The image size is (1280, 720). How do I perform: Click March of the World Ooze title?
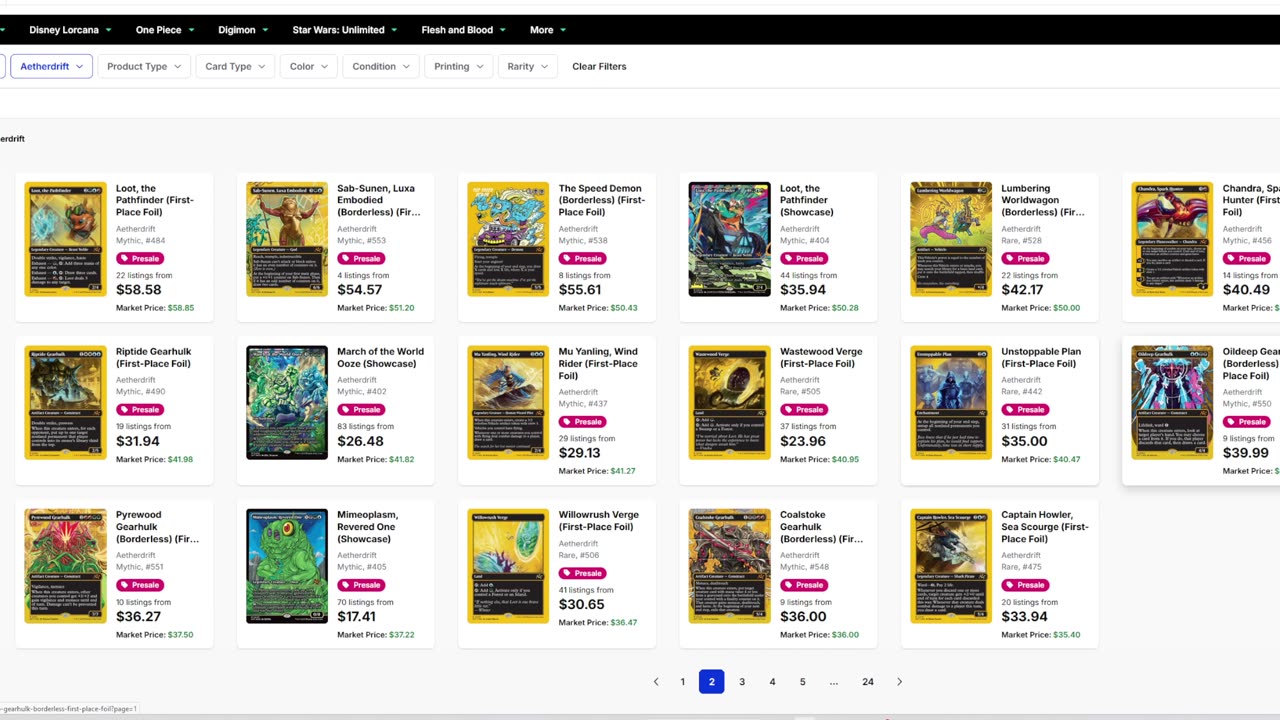click(380, 358)
